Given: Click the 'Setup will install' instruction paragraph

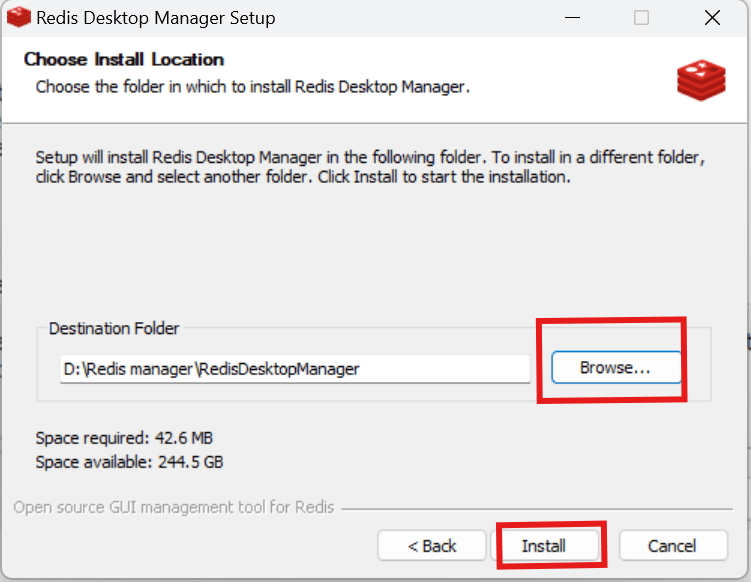Looking at the screenshot, I should point(370,167).
